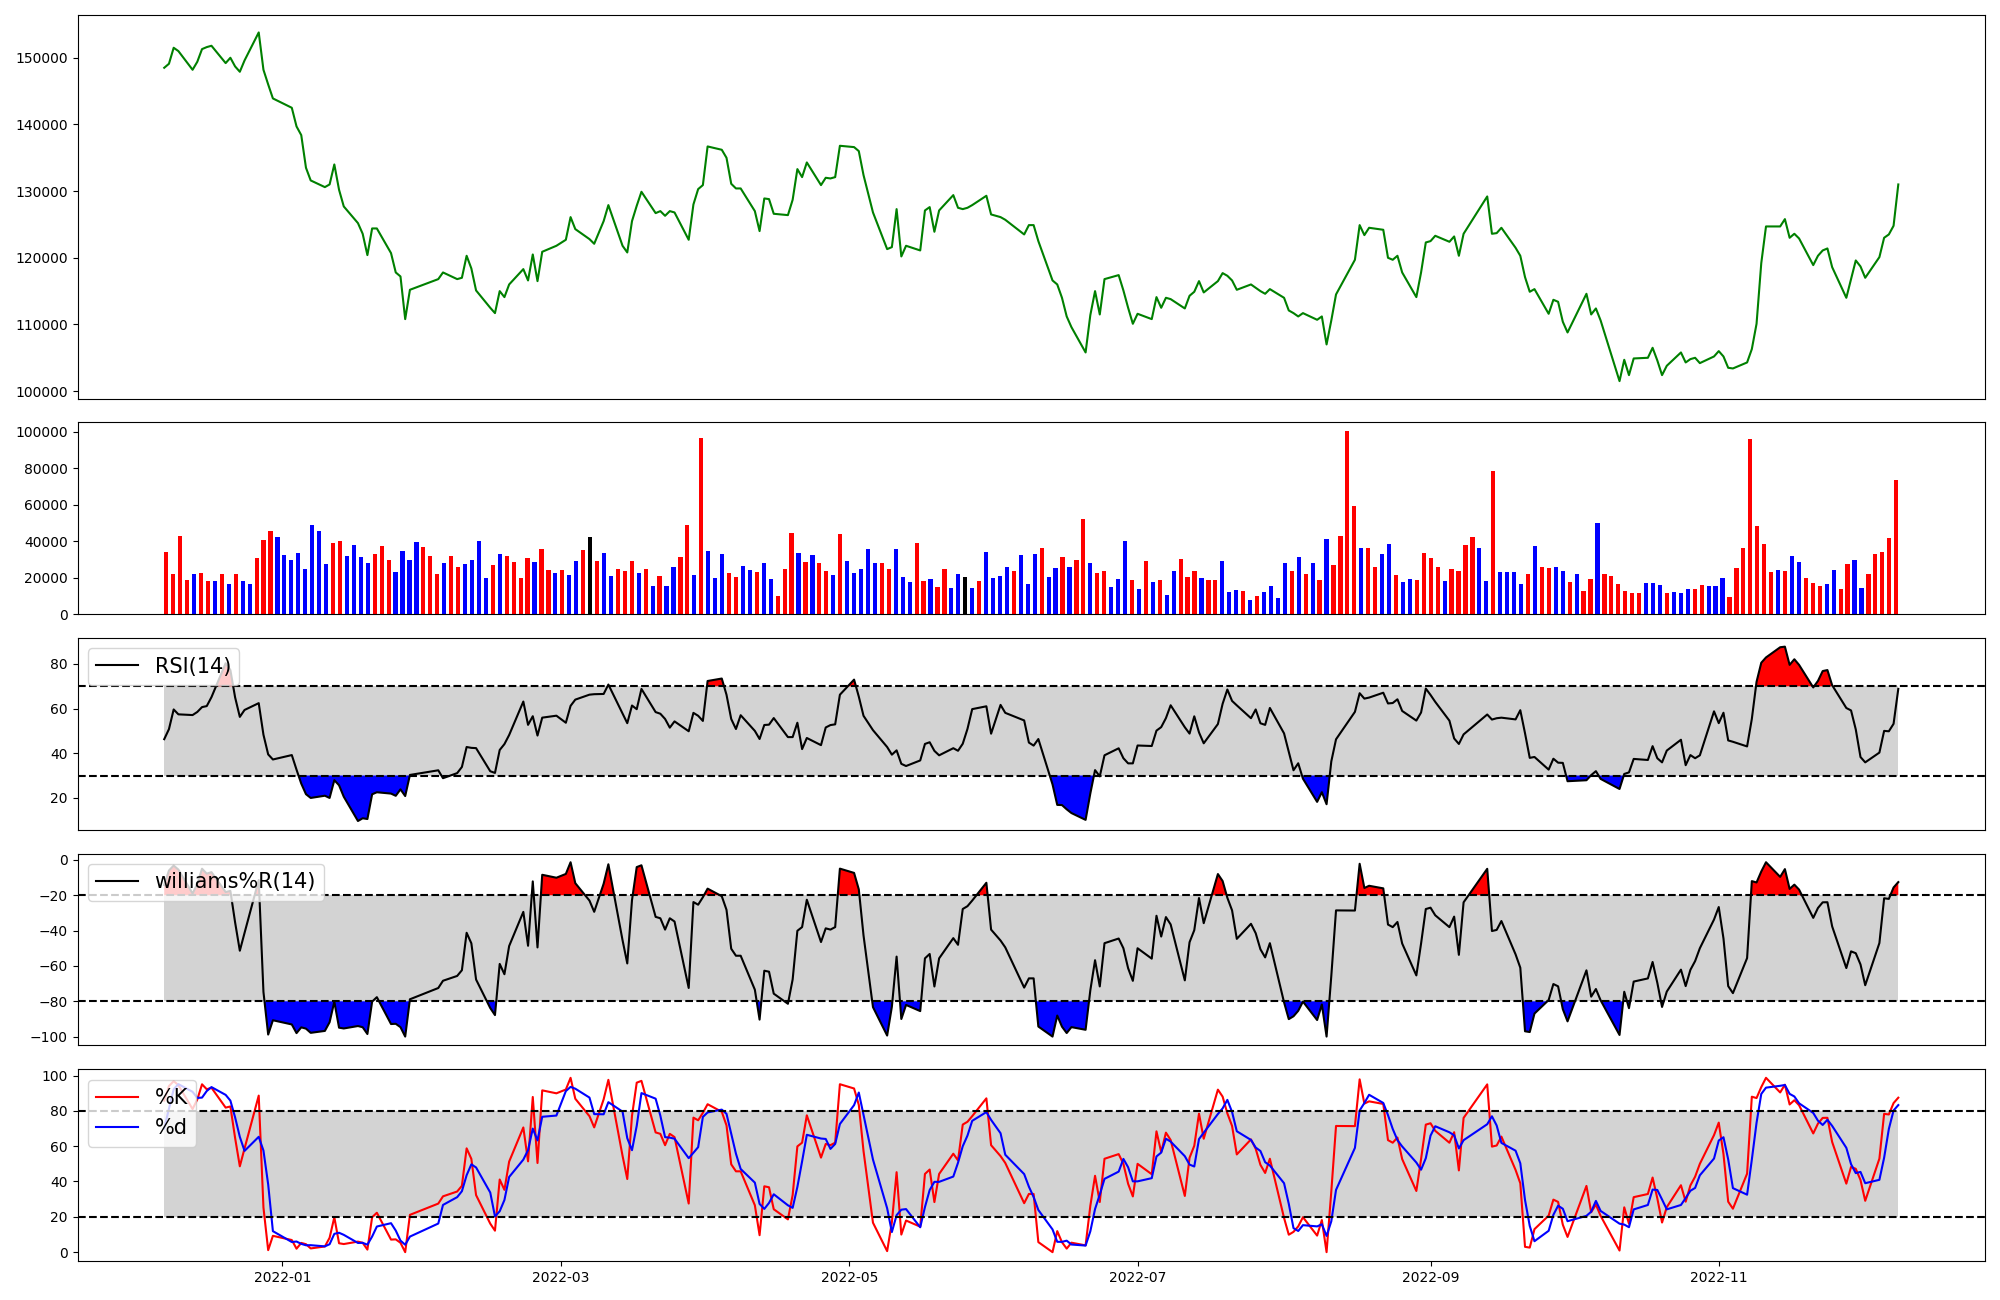
Task: Click the 80000 volume axis tick label
Action: (44, 469)
